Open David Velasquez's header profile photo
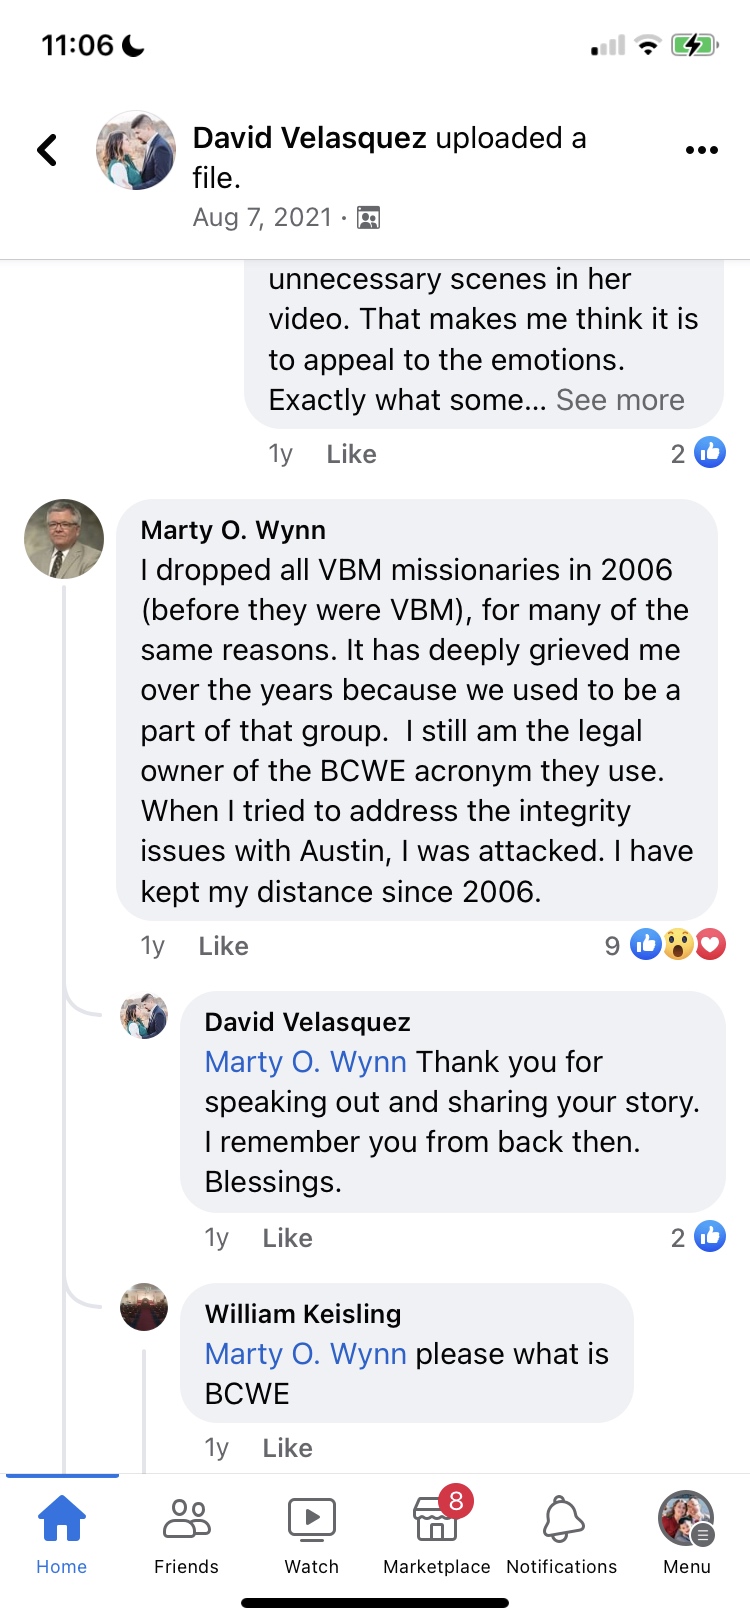This screenshot has height=1624, width=750. click(136, 150)
